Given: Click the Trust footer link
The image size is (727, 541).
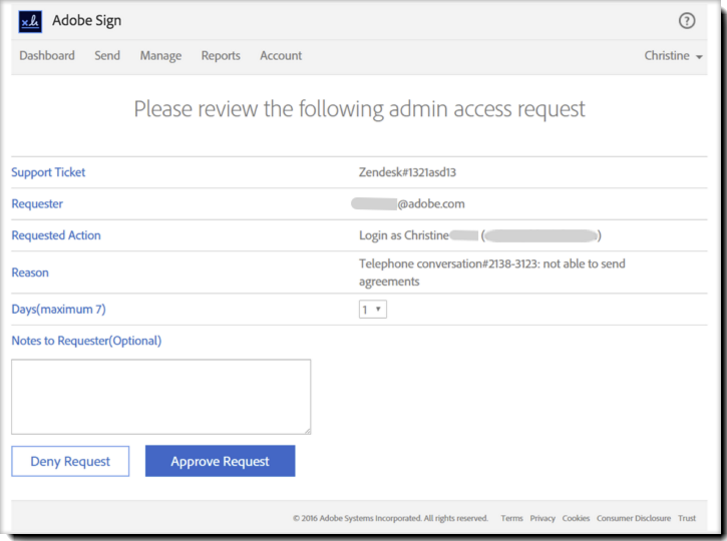Looking at the screenshot, I should [x=687, y=518].
